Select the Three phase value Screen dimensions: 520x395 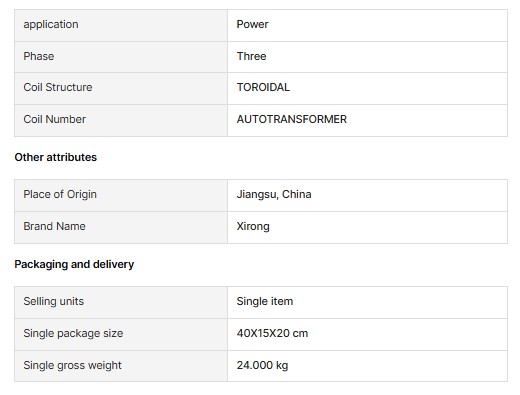(x=251, y=56)
